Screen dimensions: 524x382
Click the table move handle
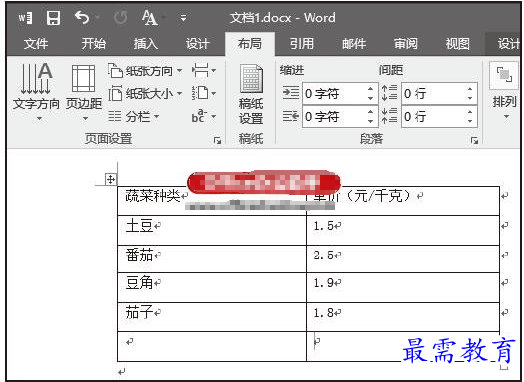pos(110,179)
